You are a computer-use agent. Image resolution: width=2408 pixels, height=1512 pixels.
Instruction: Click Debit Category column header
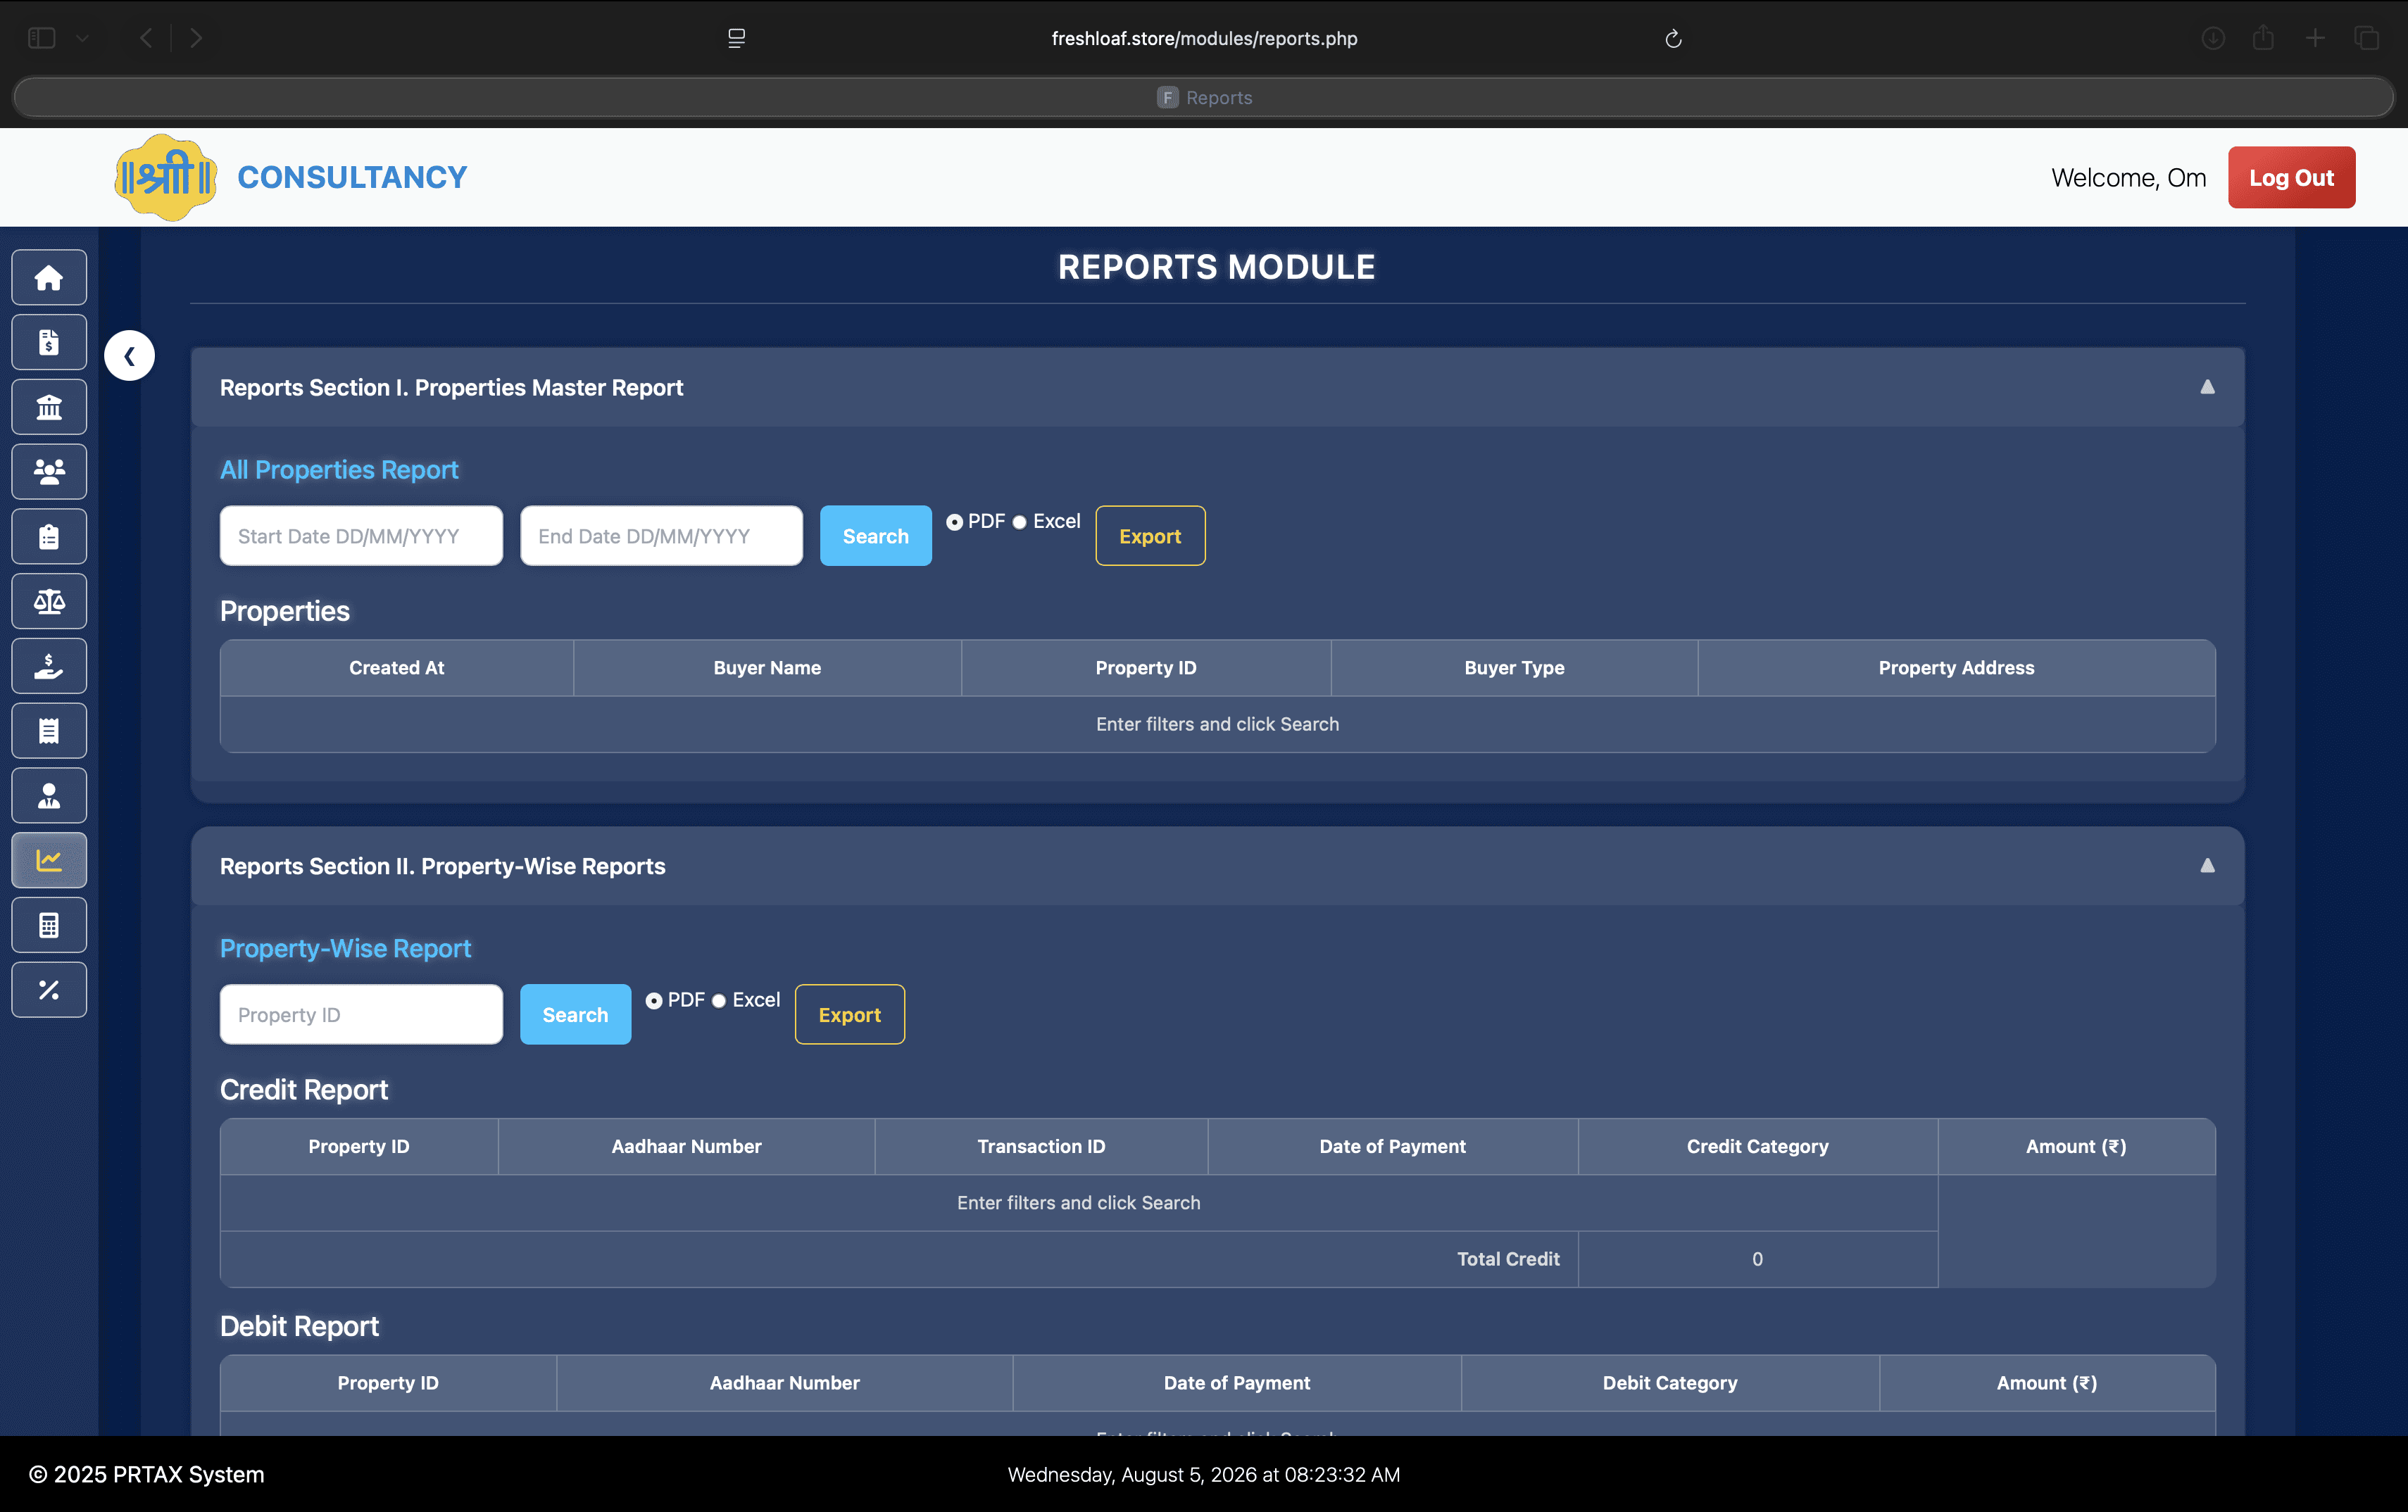(1670, 1383)
